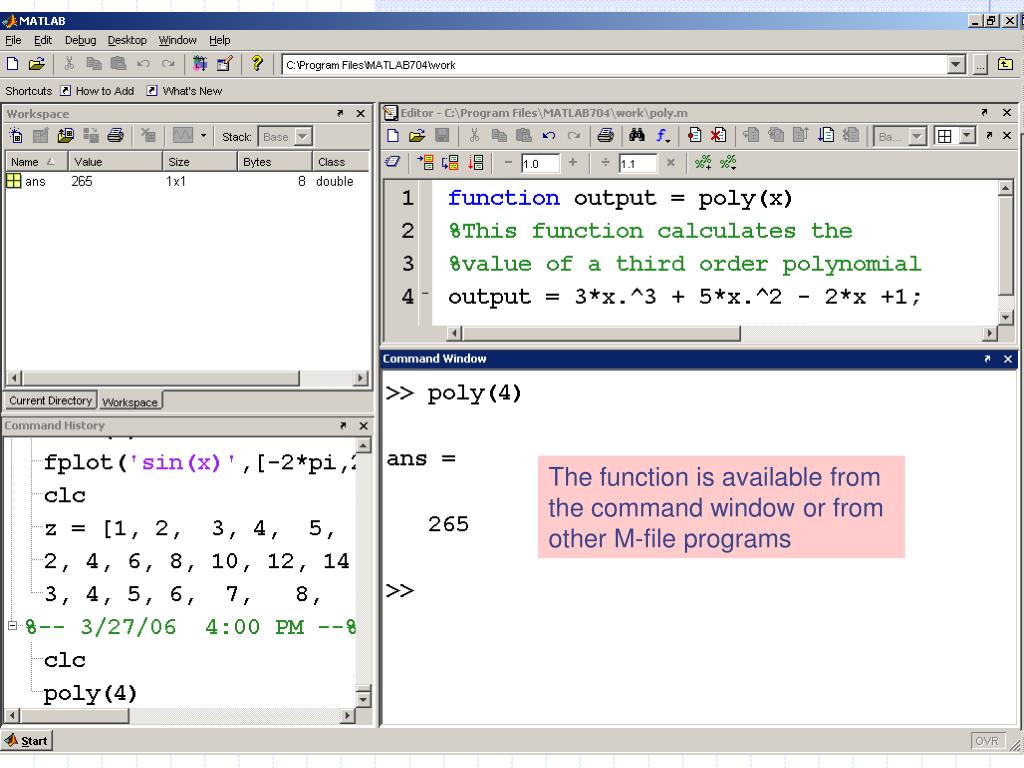Click the increment value field showing 1.0
1024x768 pixels.
(540, 163)
